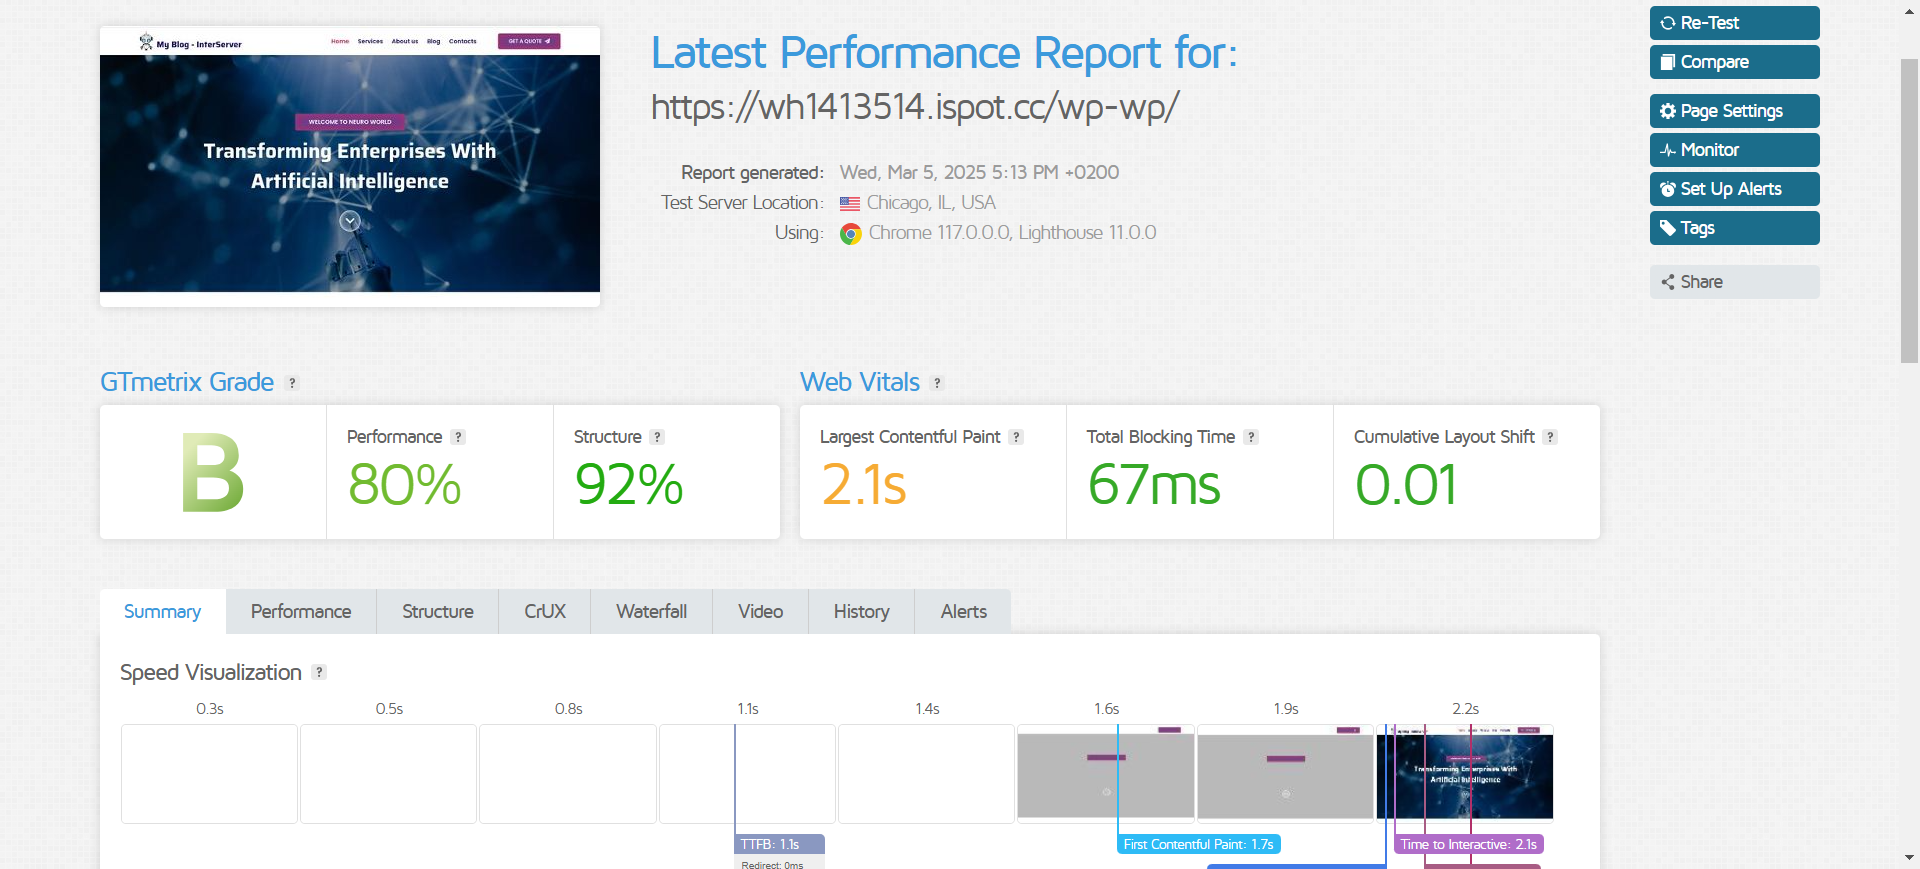
Task: Click the Structure score question mark icon
Action: [657, 437]
